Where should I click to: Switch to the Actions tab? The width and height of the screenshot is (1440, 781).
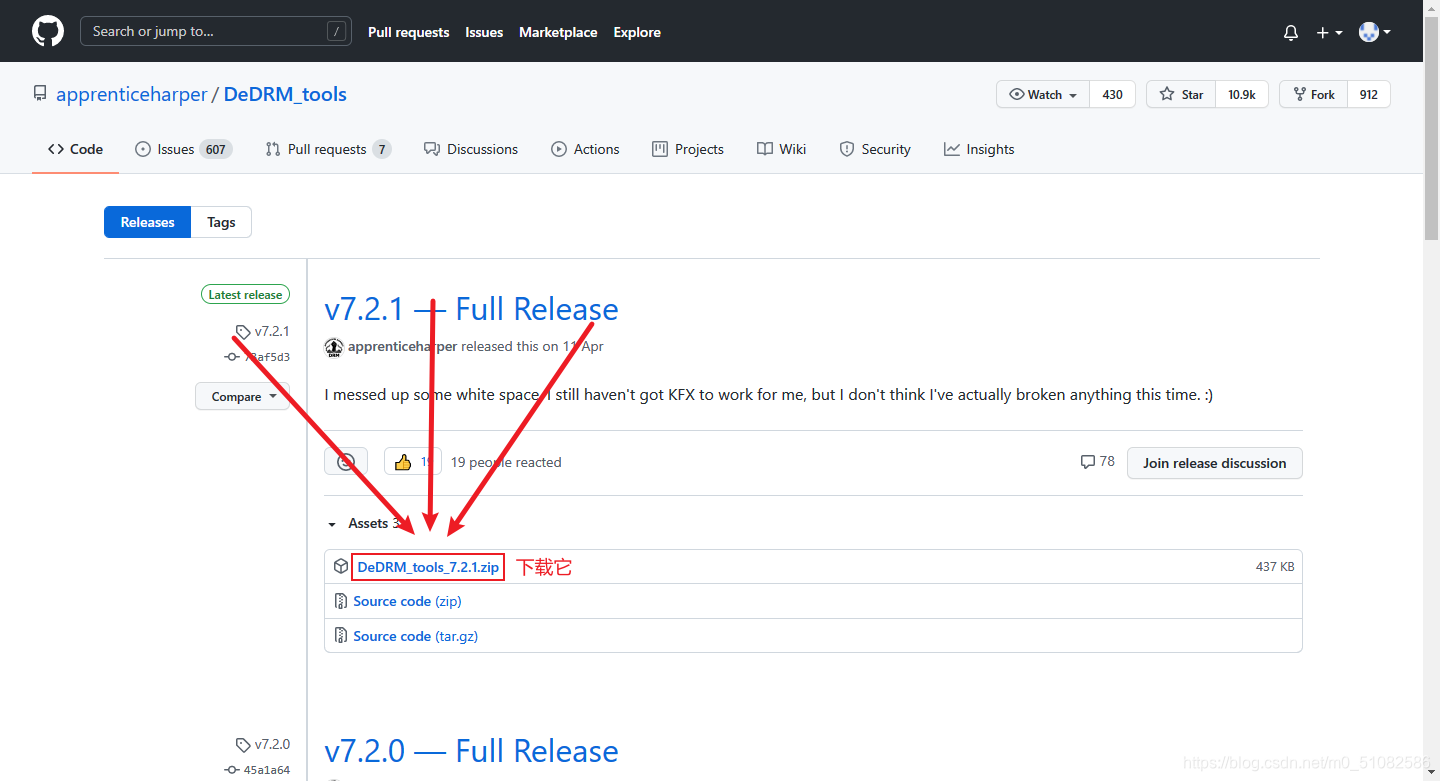pyautogui.click(x=585, y=149)
